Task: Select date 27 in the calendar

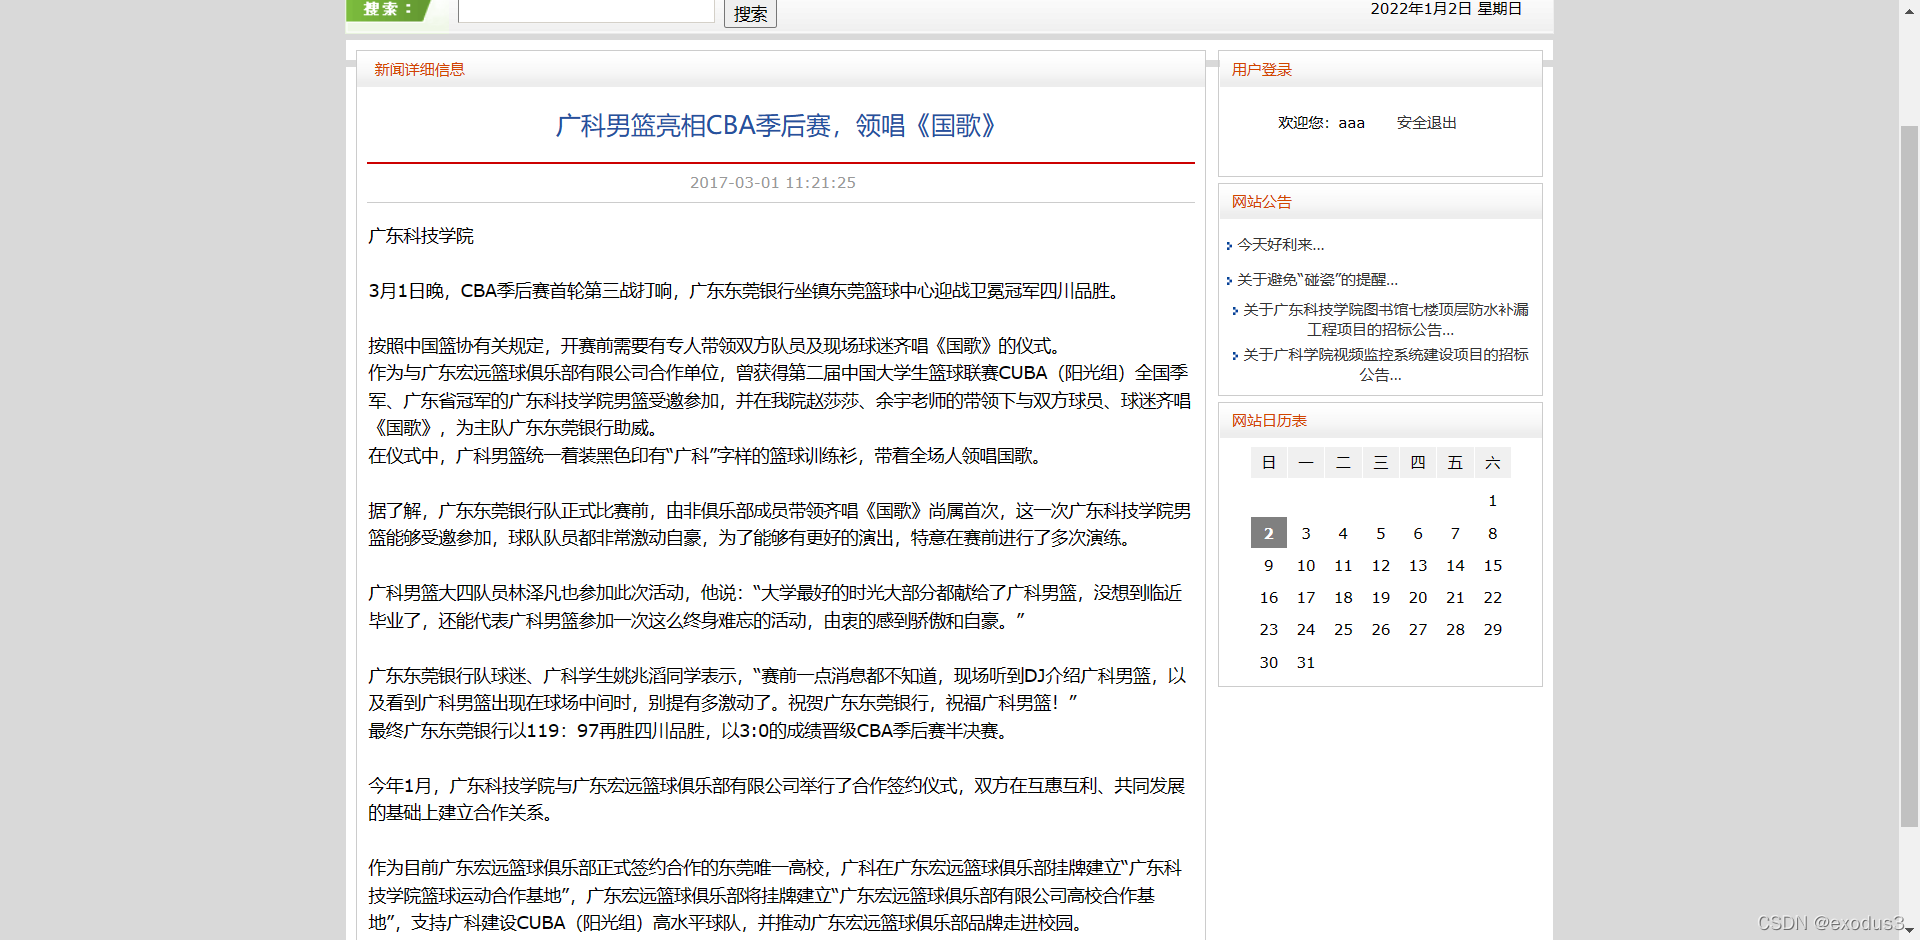Action: click(x=1417, y=630)
